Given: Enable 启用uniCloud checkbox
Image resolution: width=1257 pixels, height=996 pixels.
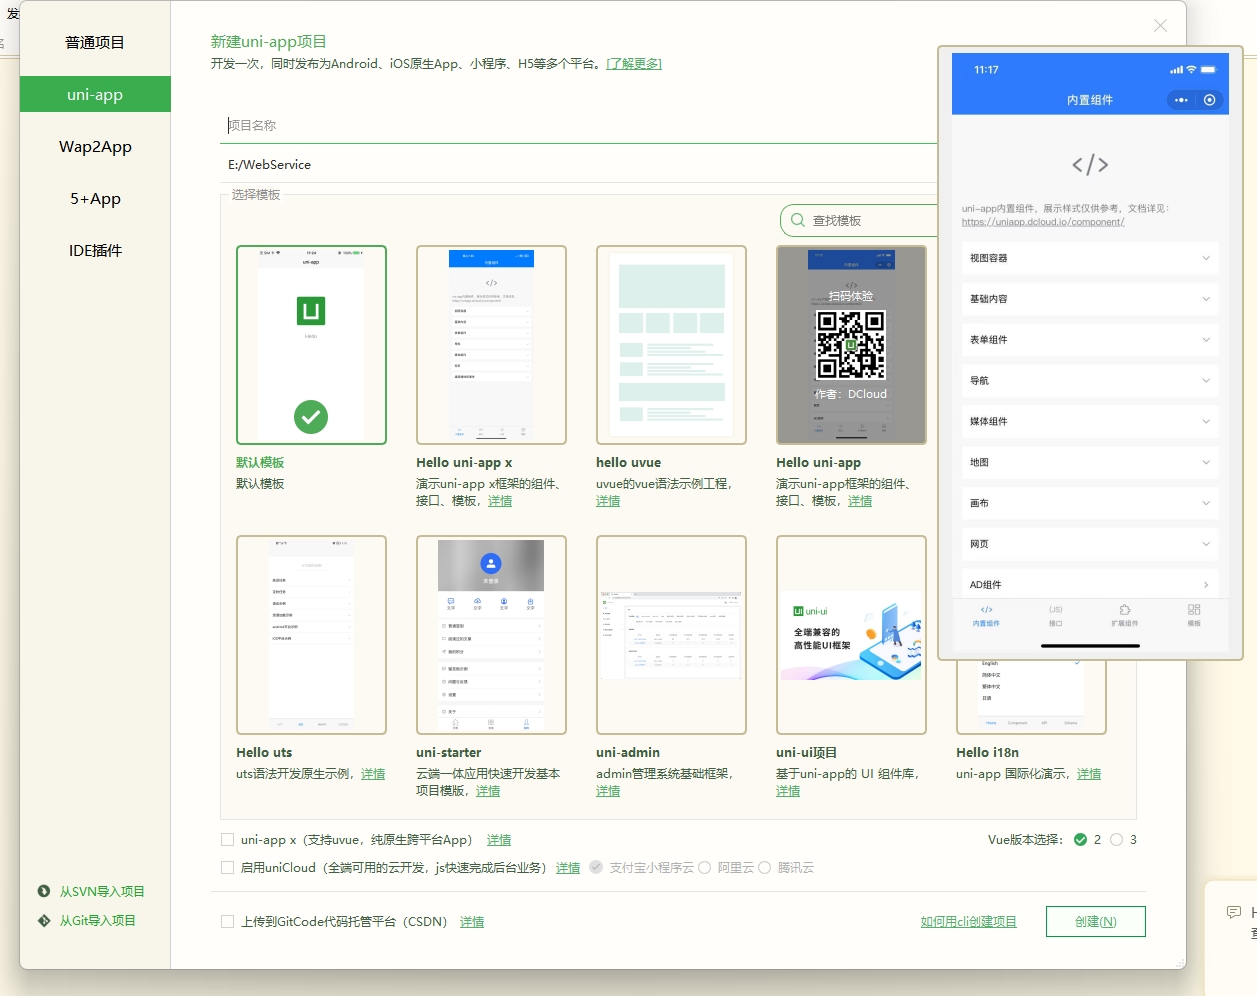Looking at the screenshot, I should [x=228, y=868].
